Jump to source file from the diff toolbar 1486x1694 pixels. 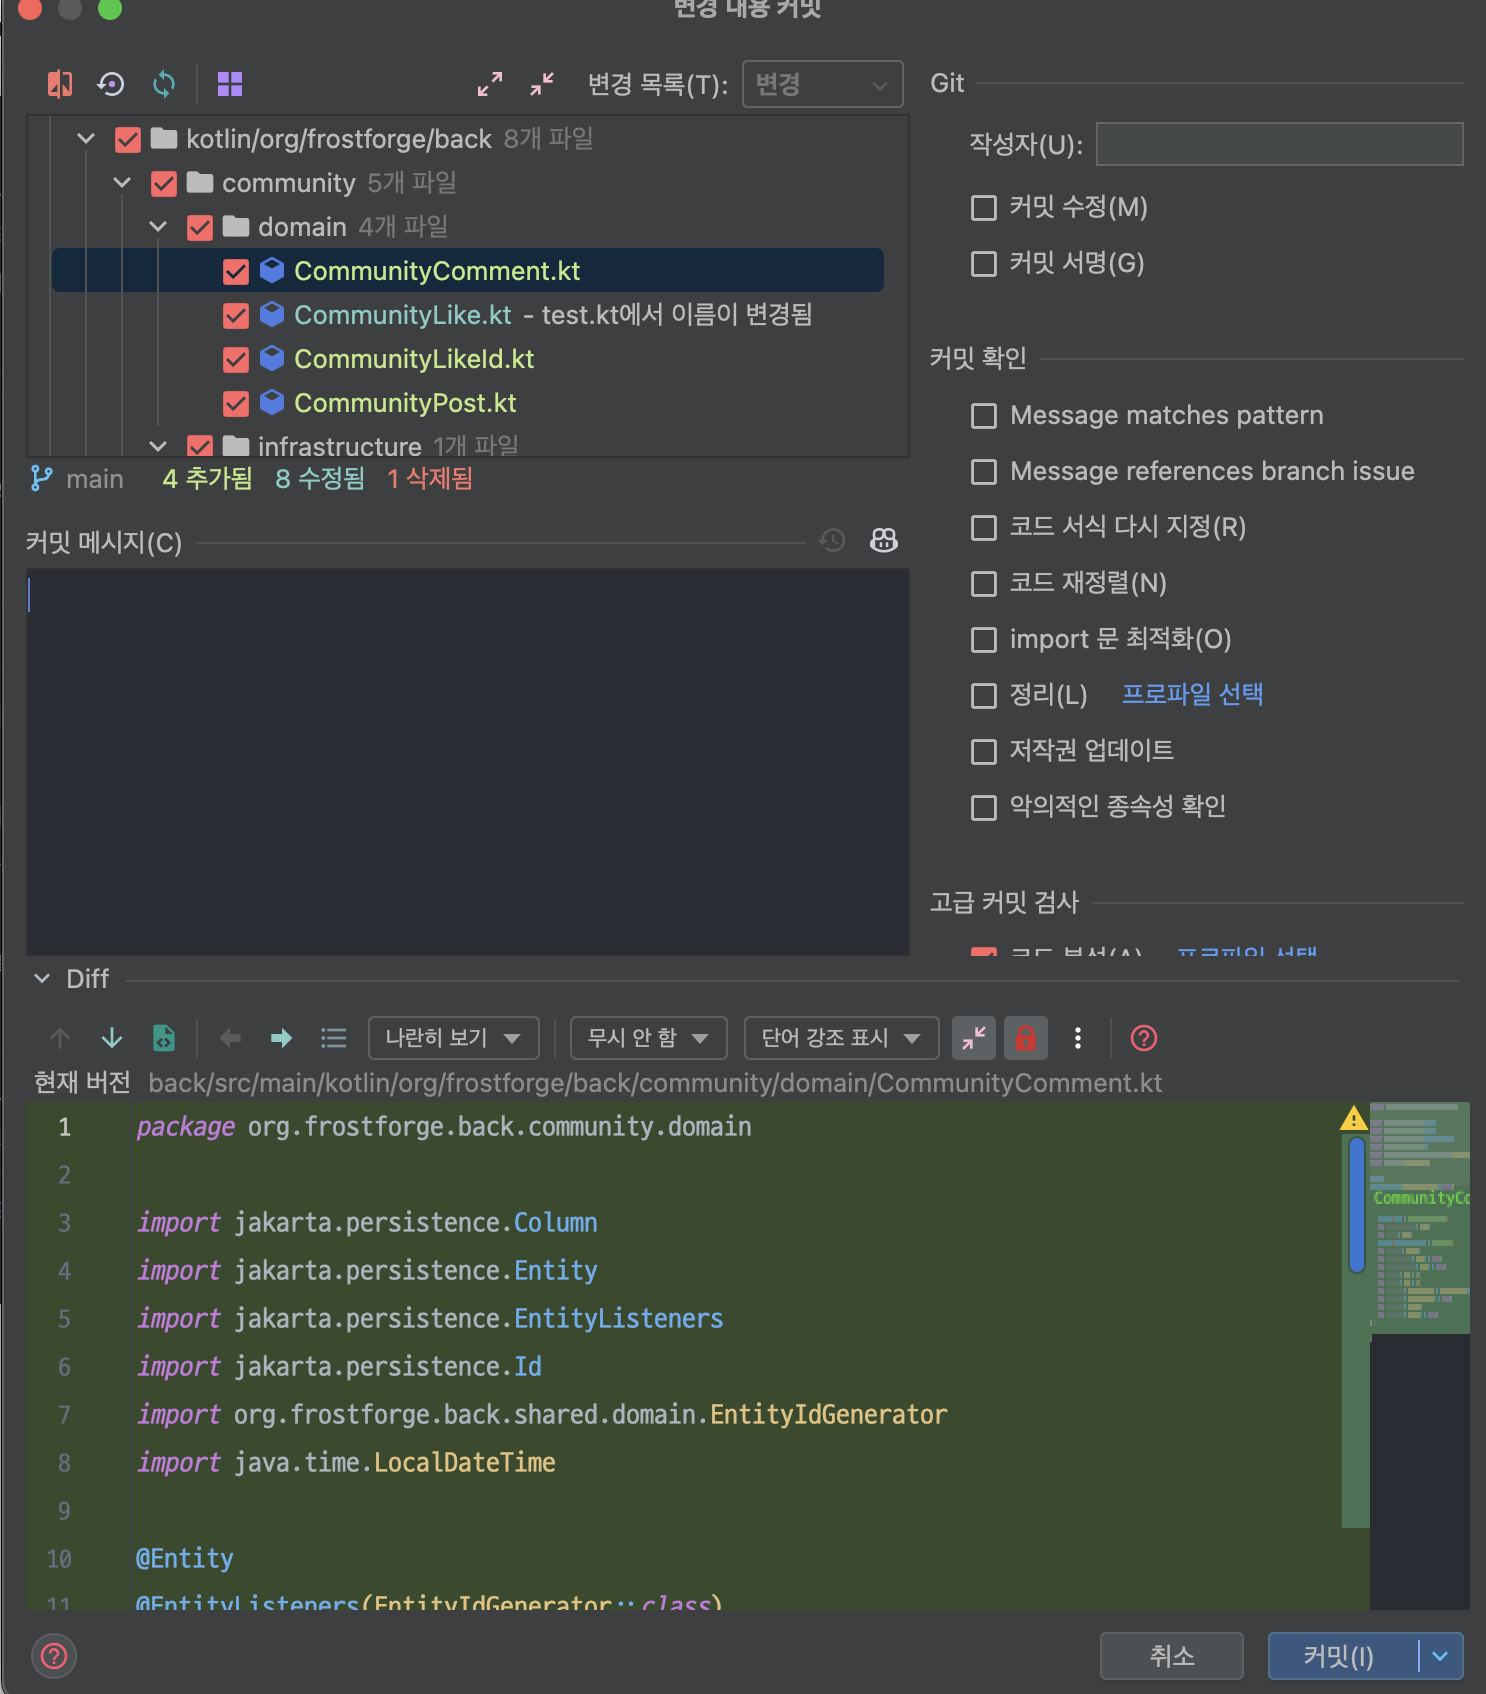(x=164, y=1038)
